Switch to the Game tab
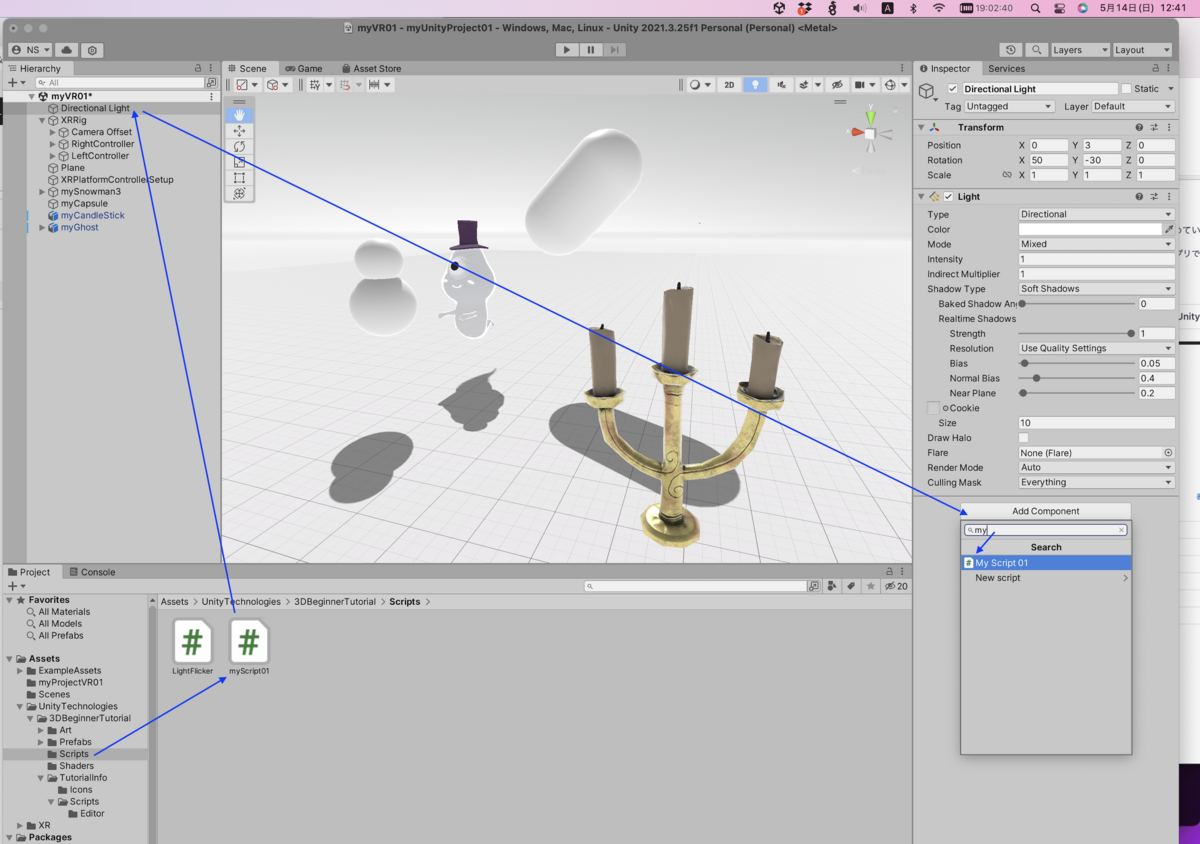The width and height of the screenshot is (1200, 844). 304,69
